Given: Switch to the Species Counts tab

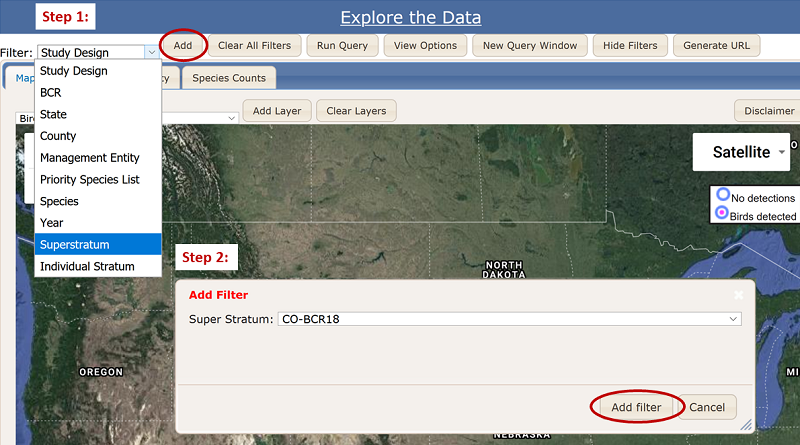Looking at the screenshot, I should [x=229, y=78].
